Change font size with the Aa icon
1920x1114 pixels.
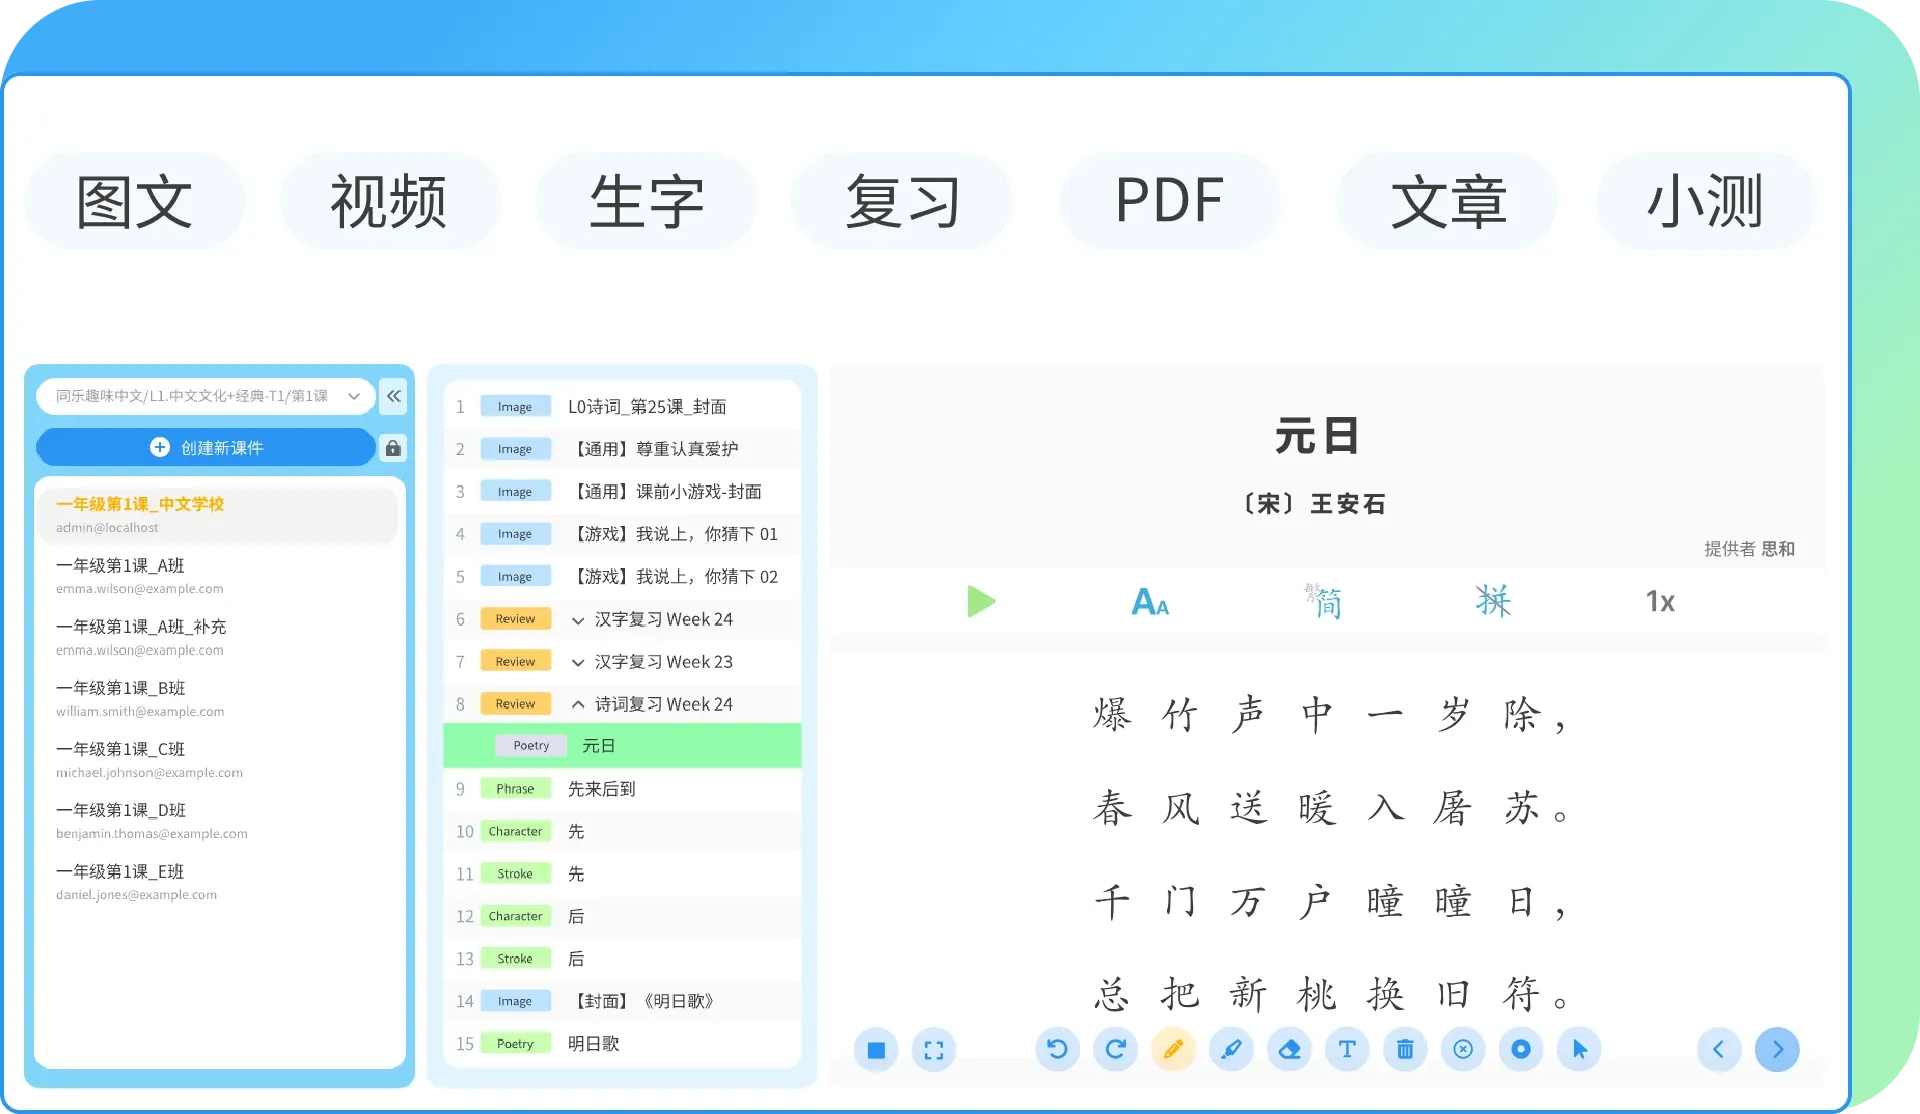1150,602
